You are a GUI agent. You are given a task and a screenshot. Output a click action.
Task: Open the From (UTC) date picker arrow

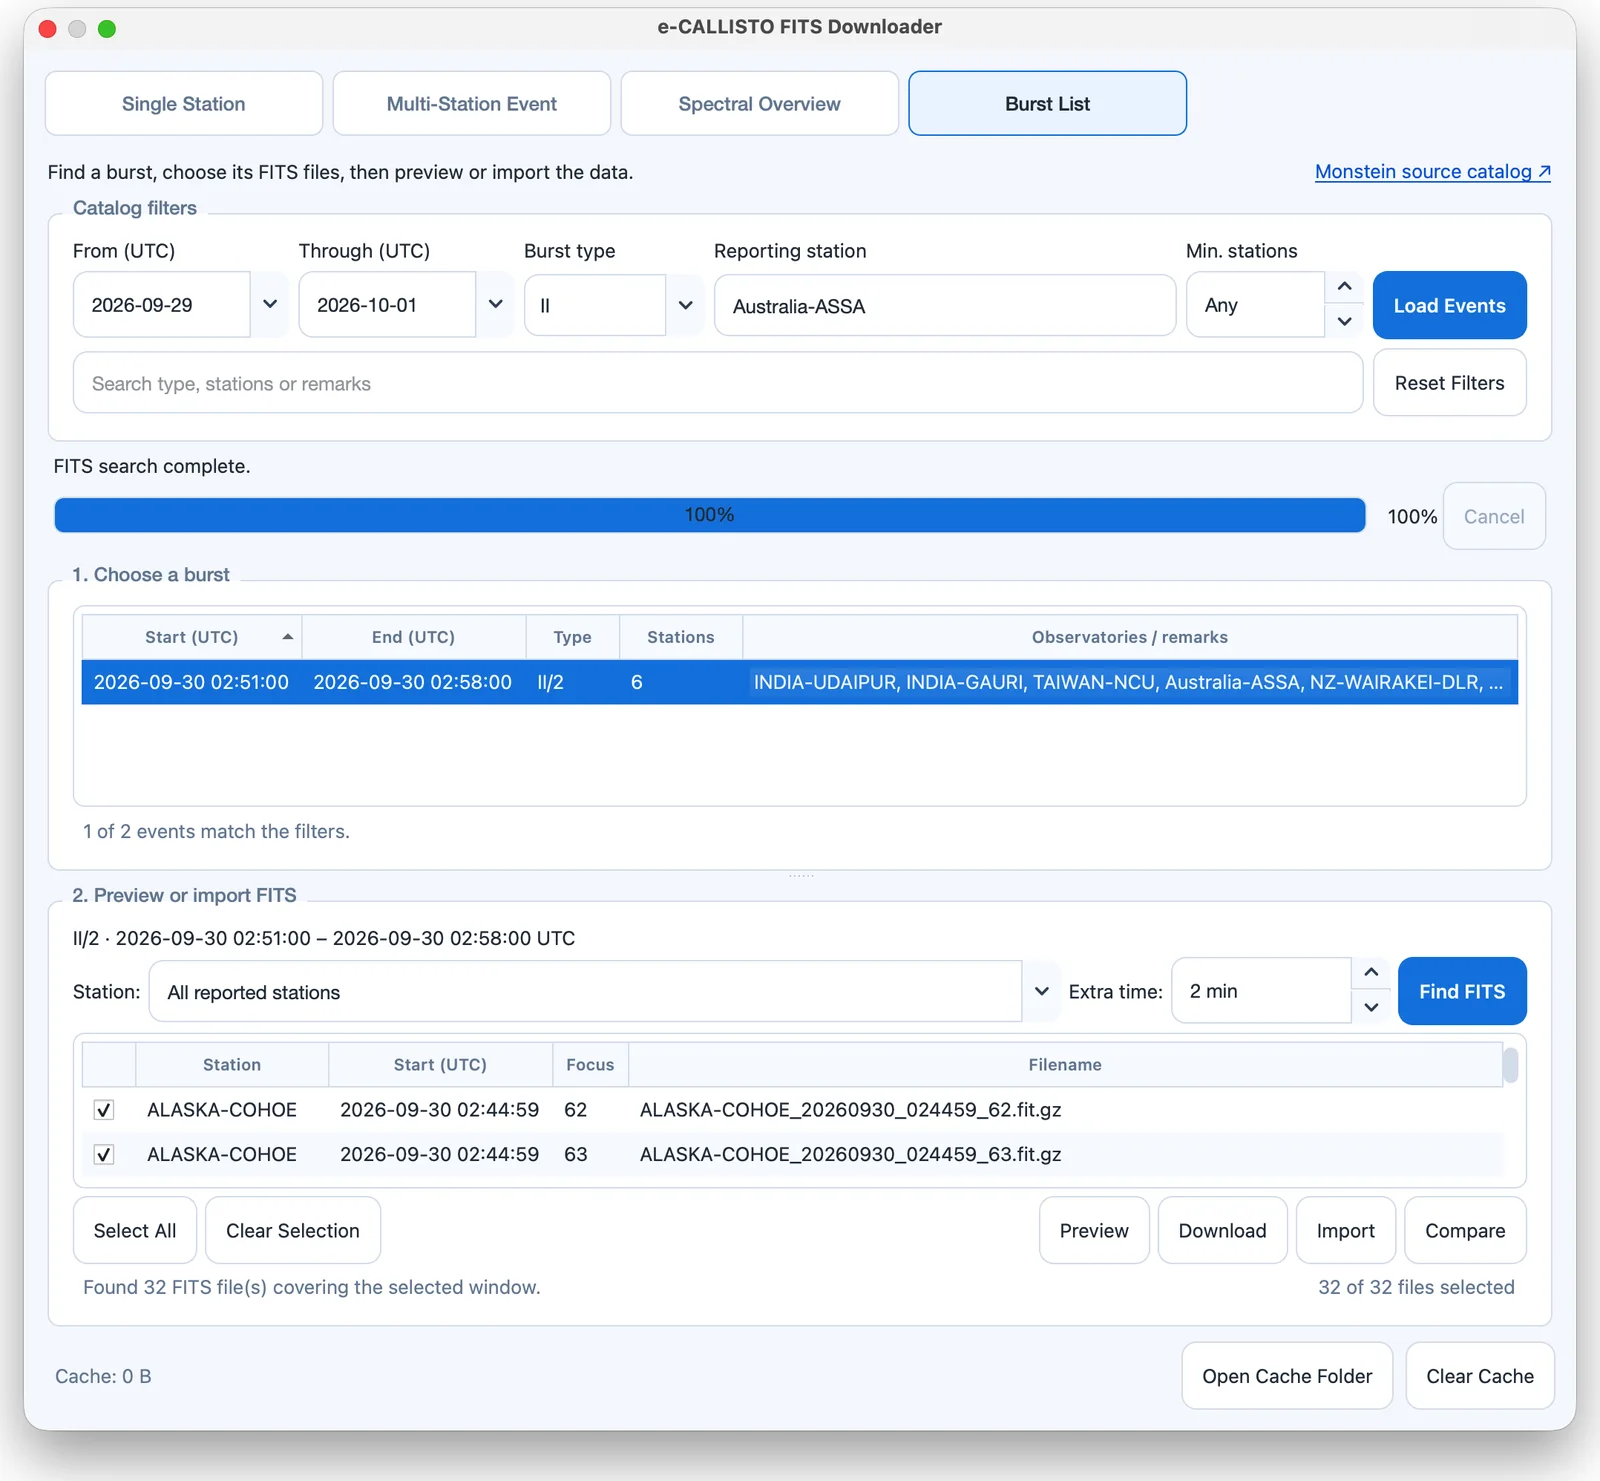click(x=270, y=304)
